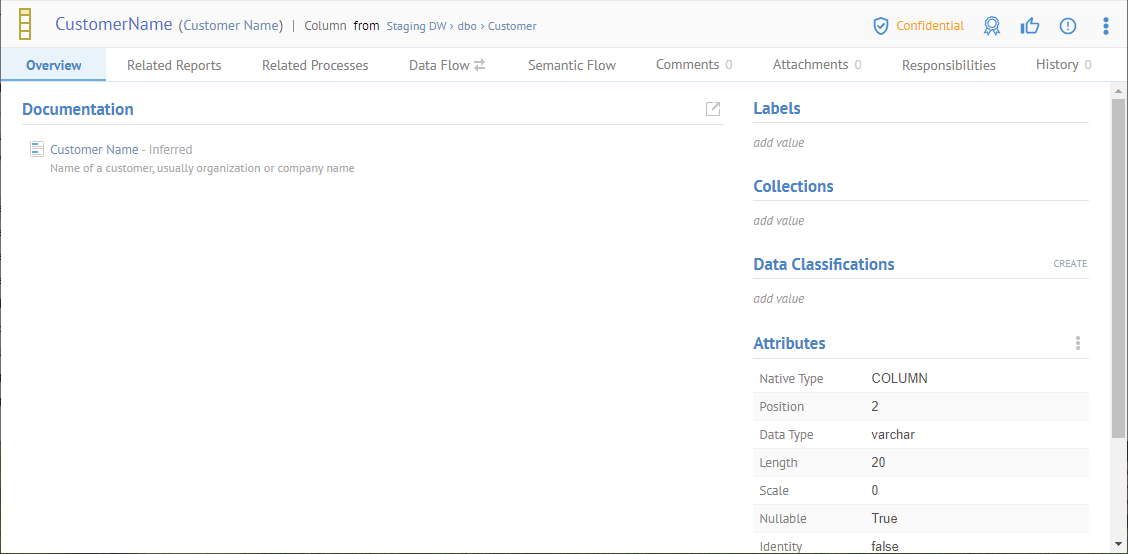Open Documentation in external editor icon
This screenshot has height=554, width=1128.
pos(712,109)
